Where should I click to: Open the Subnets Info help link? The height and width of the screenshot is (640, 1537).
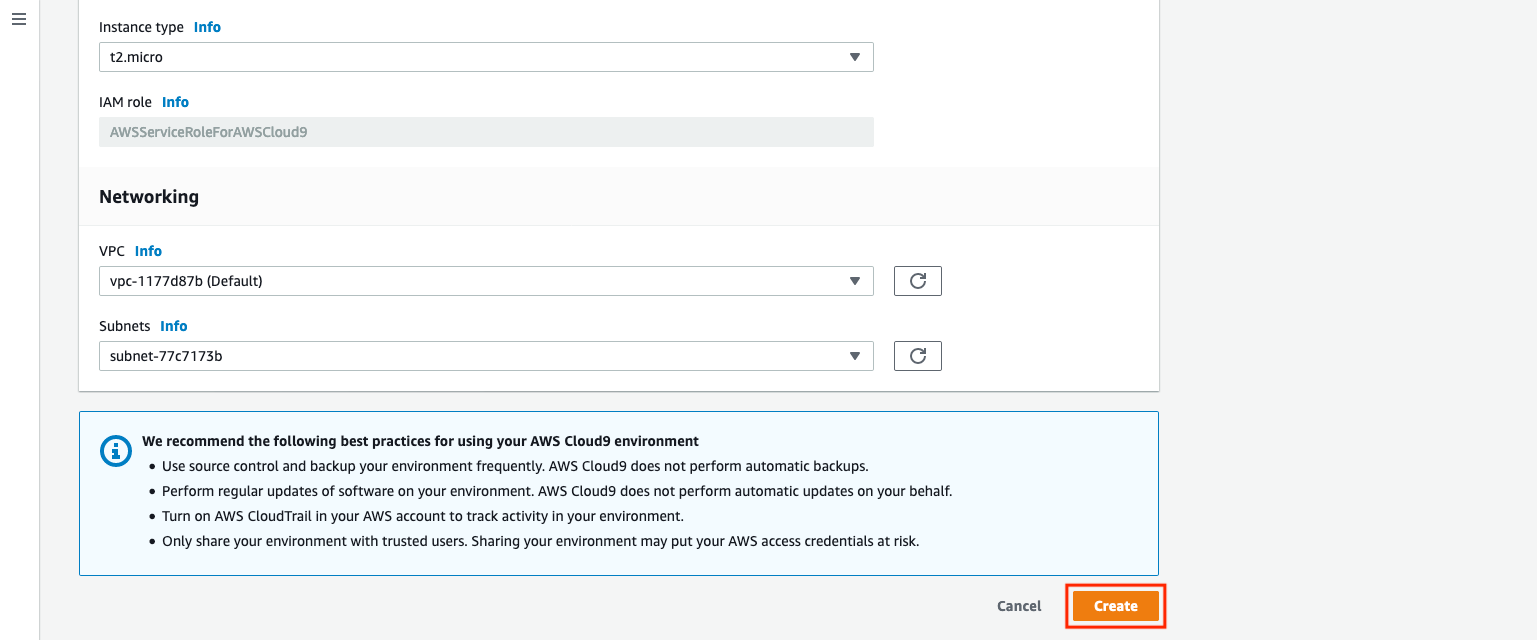[x=173, y=326]
